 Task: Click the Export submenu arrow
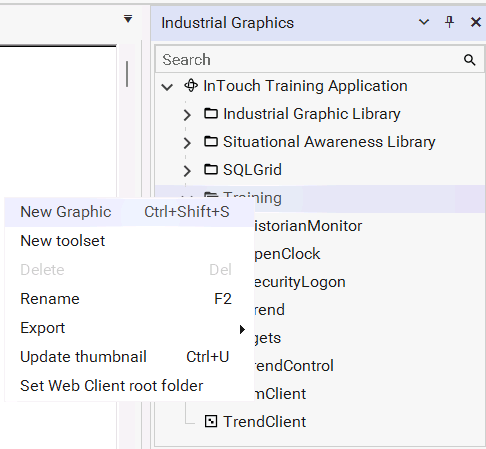coord(242,329)
